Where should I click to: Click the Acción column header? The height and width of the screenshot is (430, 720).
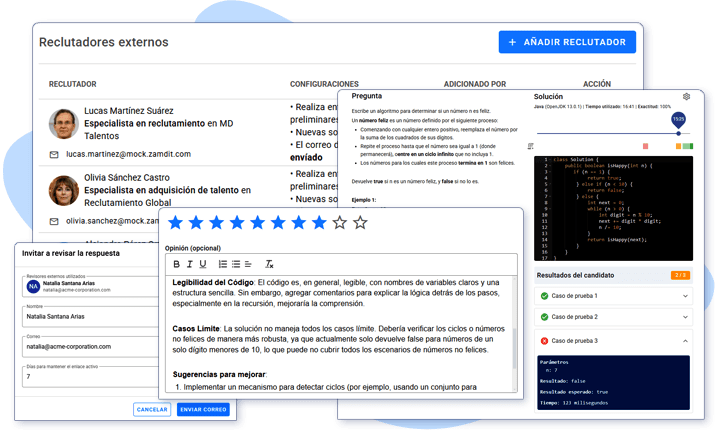coord(597,84)
